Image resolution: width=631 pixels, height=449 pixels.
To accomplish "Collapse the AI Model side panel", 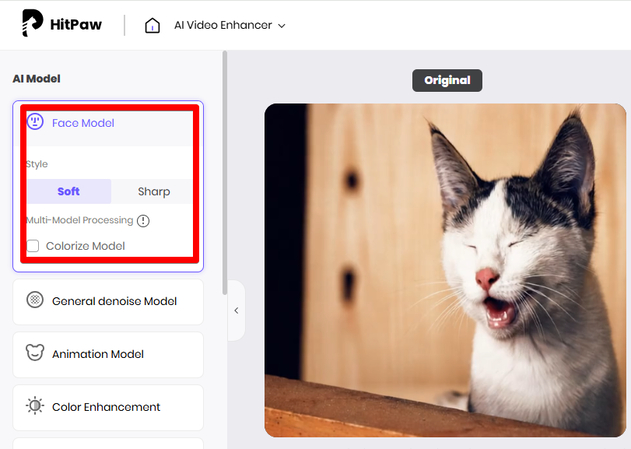I will click(x=236, y=311).
